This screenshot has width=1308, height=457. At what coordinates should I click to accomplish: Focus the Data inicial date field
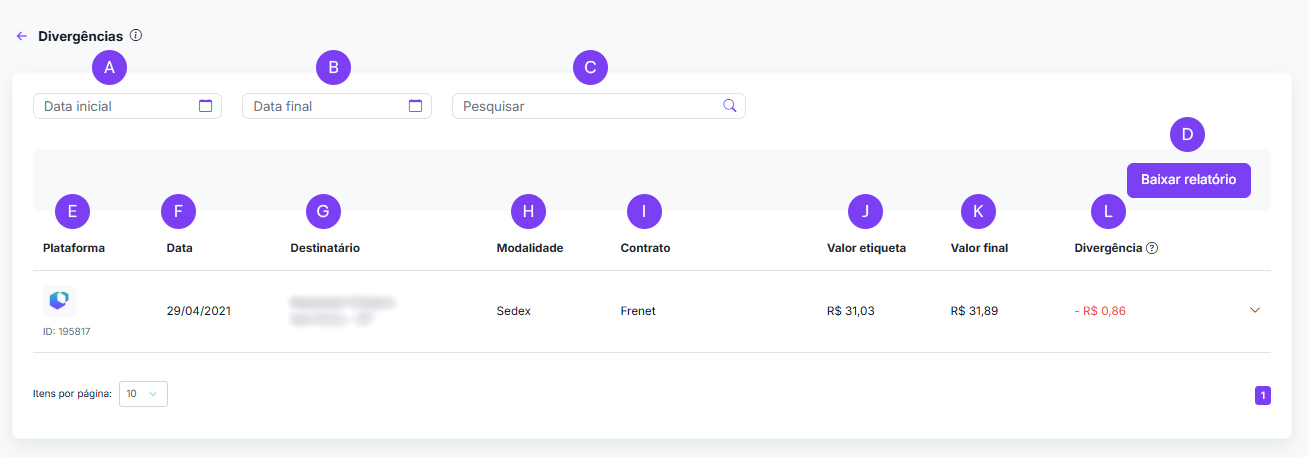115,106
